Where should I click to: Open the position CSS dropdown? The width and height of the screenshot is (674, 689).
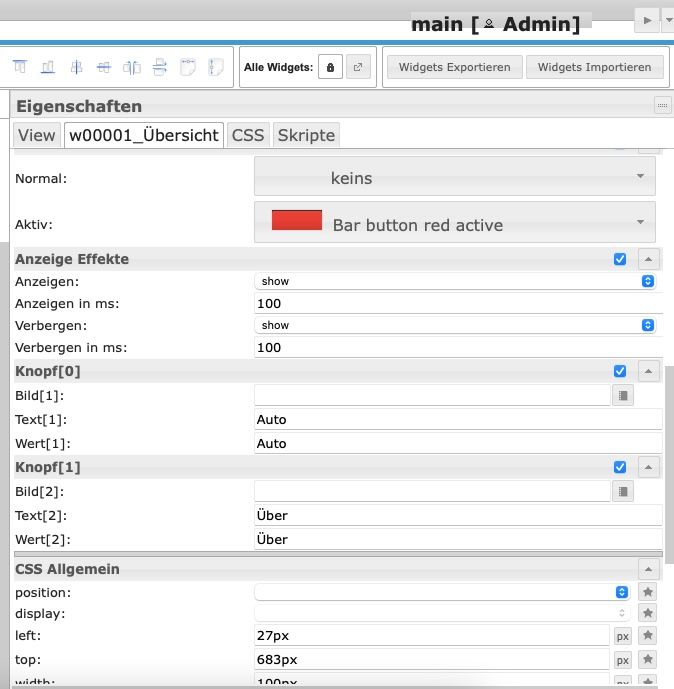pos(442,592)
